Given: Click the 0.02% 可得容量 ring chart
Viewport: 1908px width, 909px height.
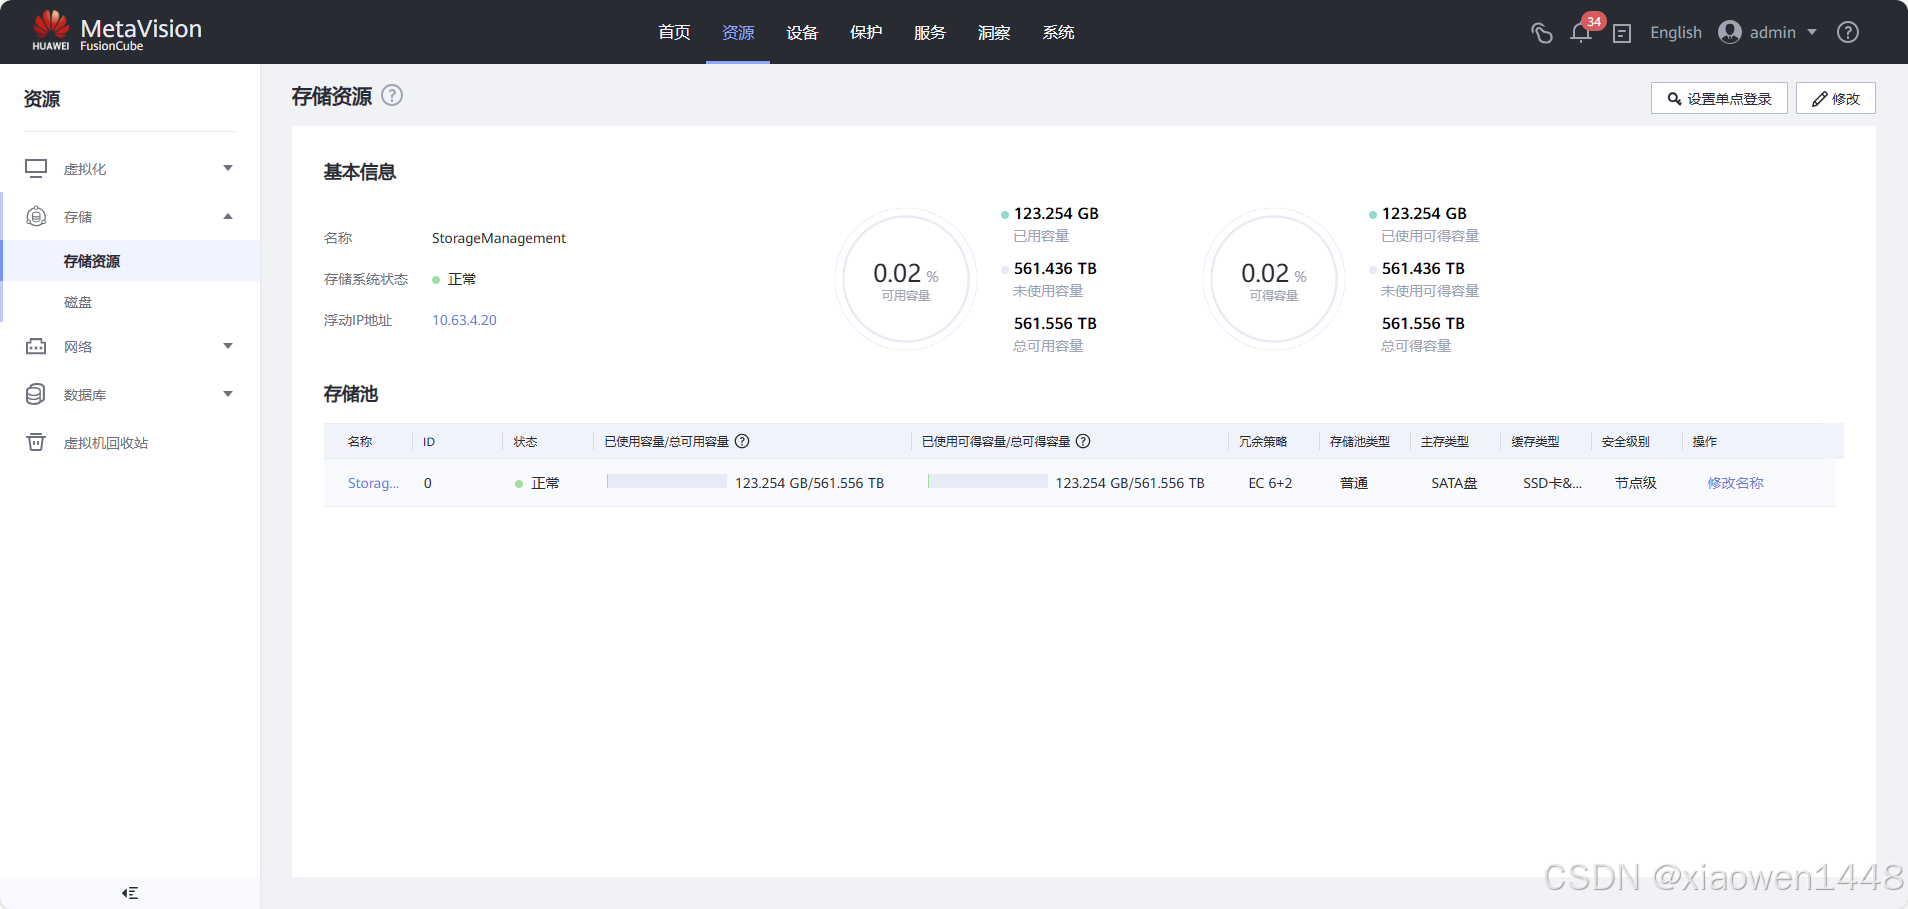Looking at the screenshot, I should coord(1274,279).
